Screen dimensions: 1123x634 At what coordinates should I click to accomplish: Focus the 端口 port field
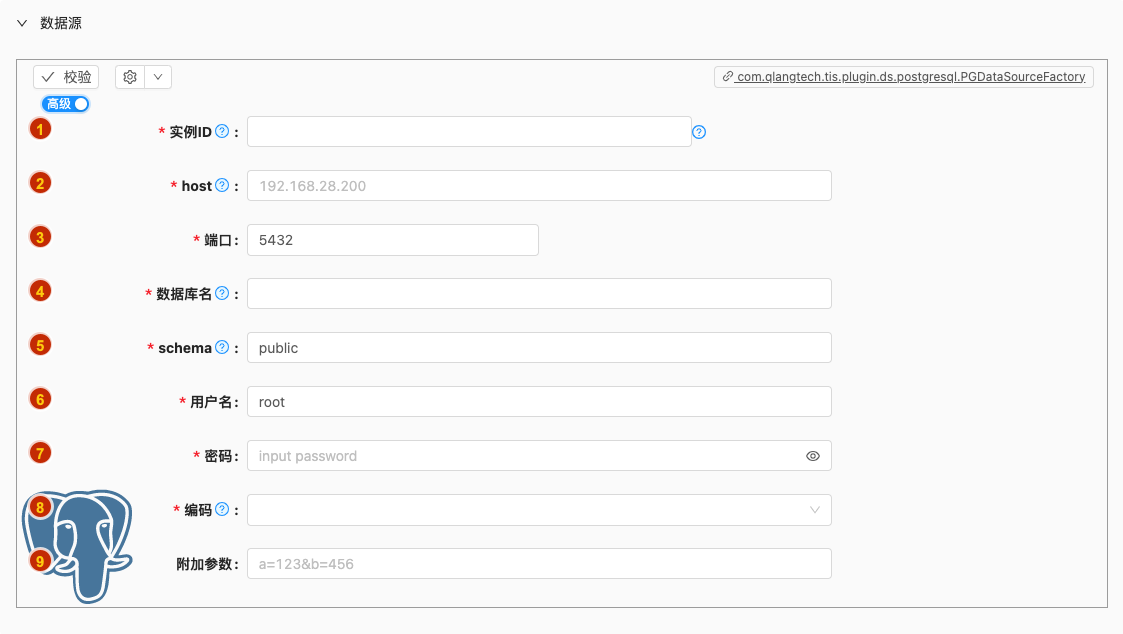(x=392, y=240)
